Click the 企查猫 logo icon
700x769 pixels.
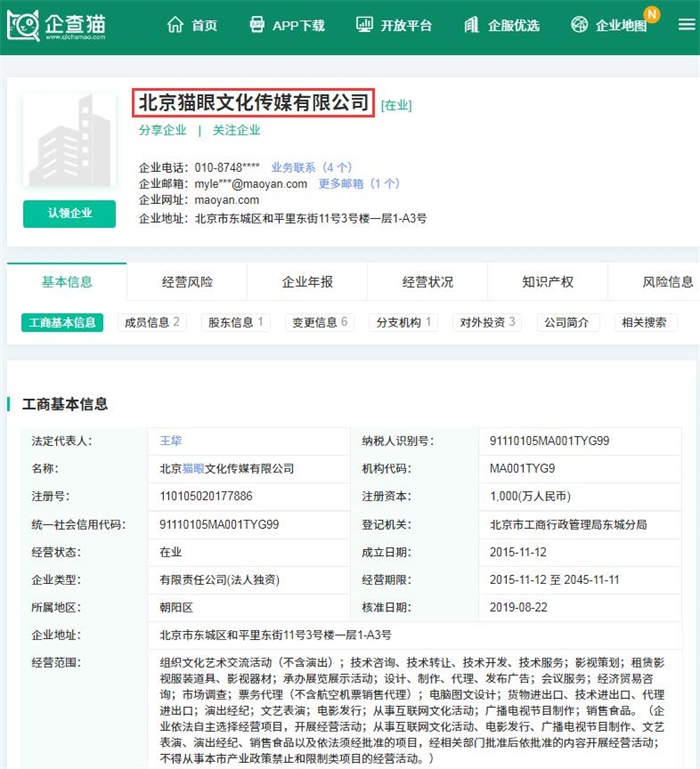[x=23, y=25]
